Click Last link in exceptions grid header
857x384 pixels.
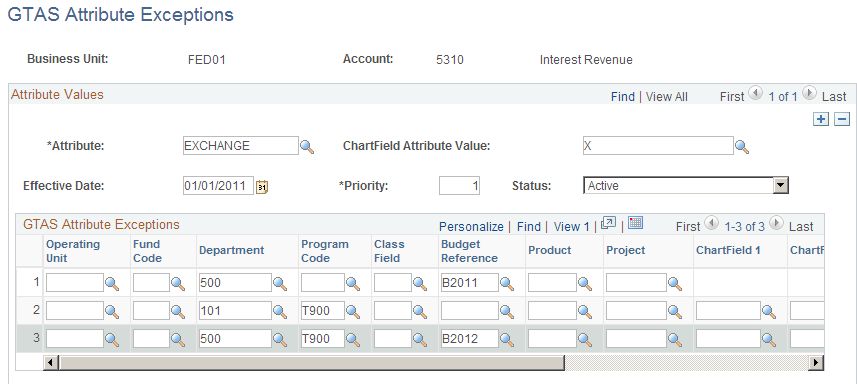click(801, 226)
